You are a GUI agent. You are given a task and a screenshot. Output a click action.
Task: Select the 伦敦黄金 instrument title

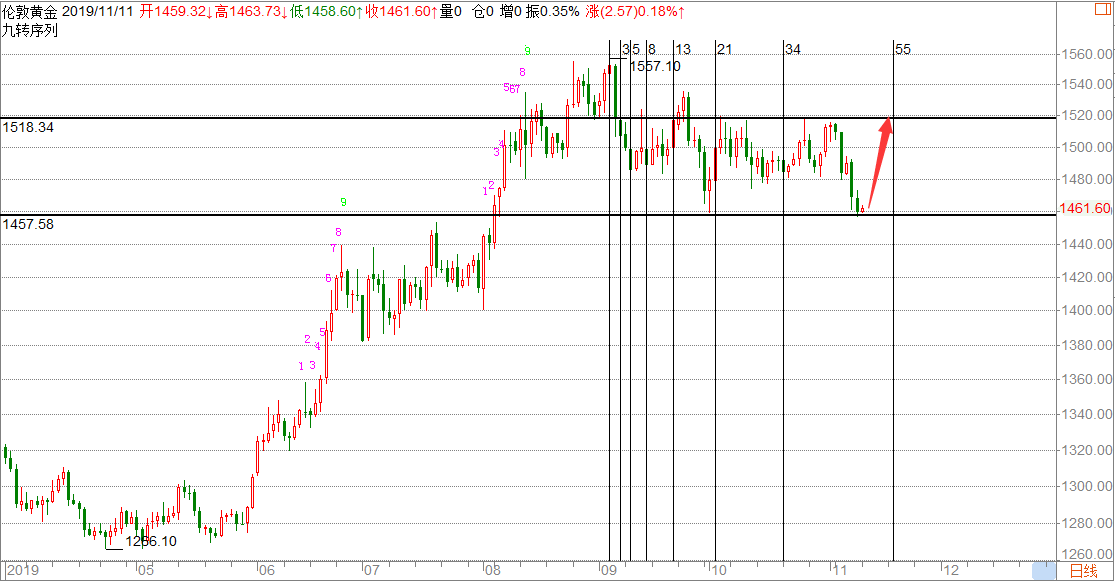click(29, 12)
